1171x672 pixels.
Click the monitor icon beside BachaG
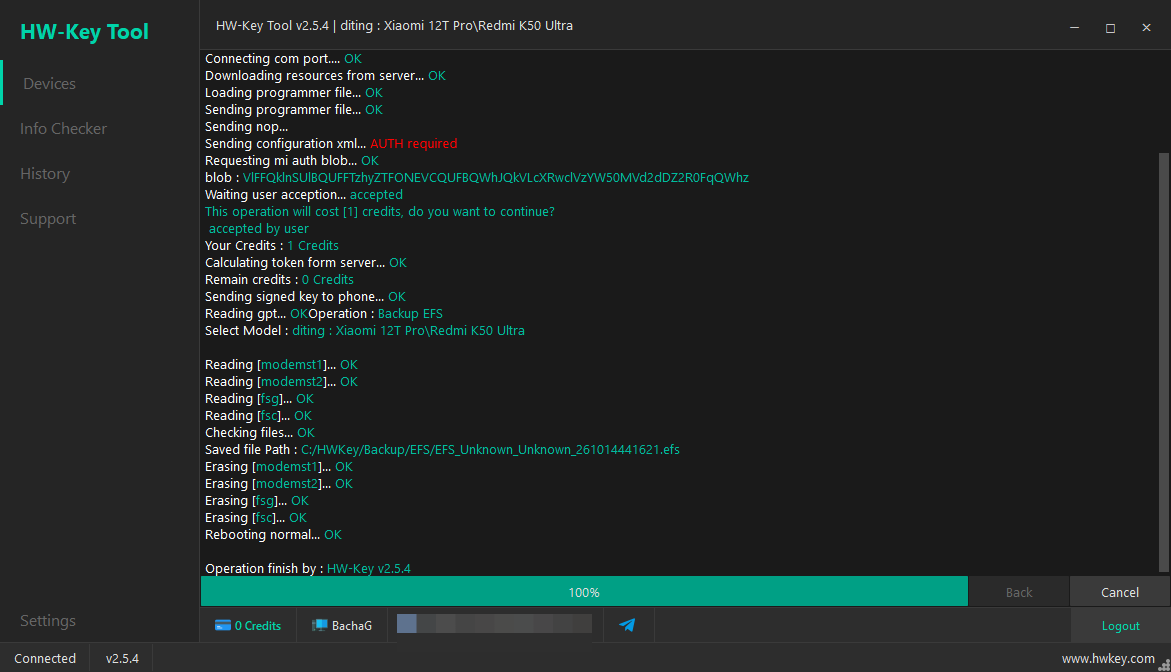tap(320, 626)
